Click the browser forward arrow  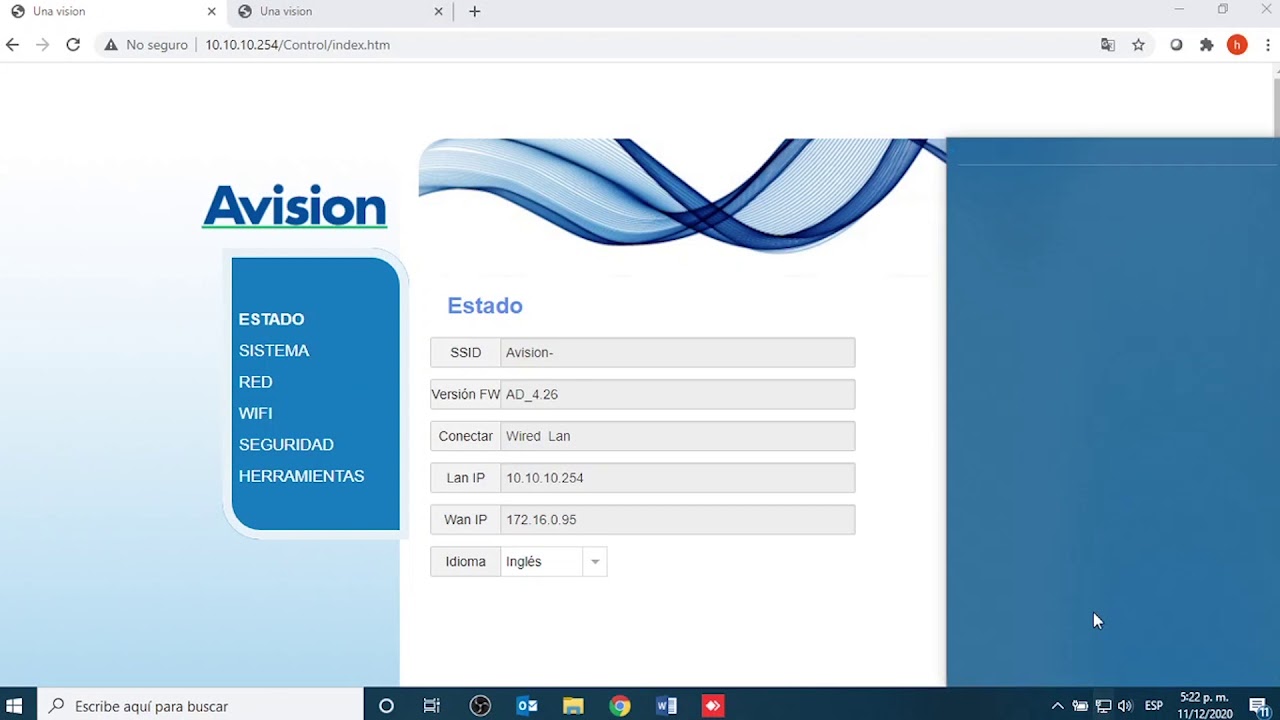(x=42, y=44)
